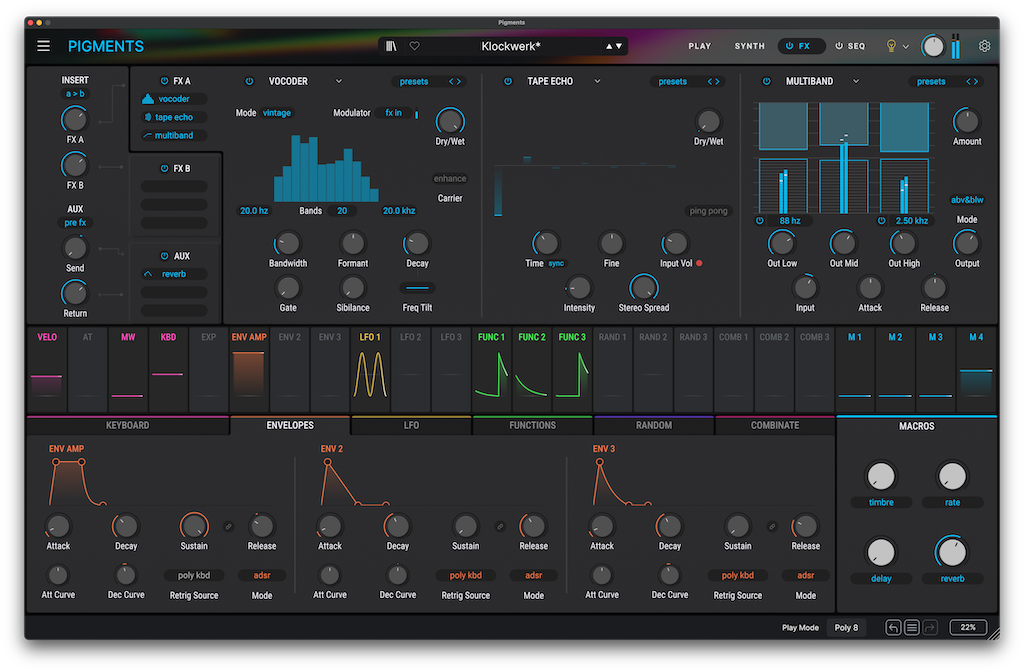Open Multiband presets menu
Viewport: 1024px width, 672px height.
coord(931,82)
